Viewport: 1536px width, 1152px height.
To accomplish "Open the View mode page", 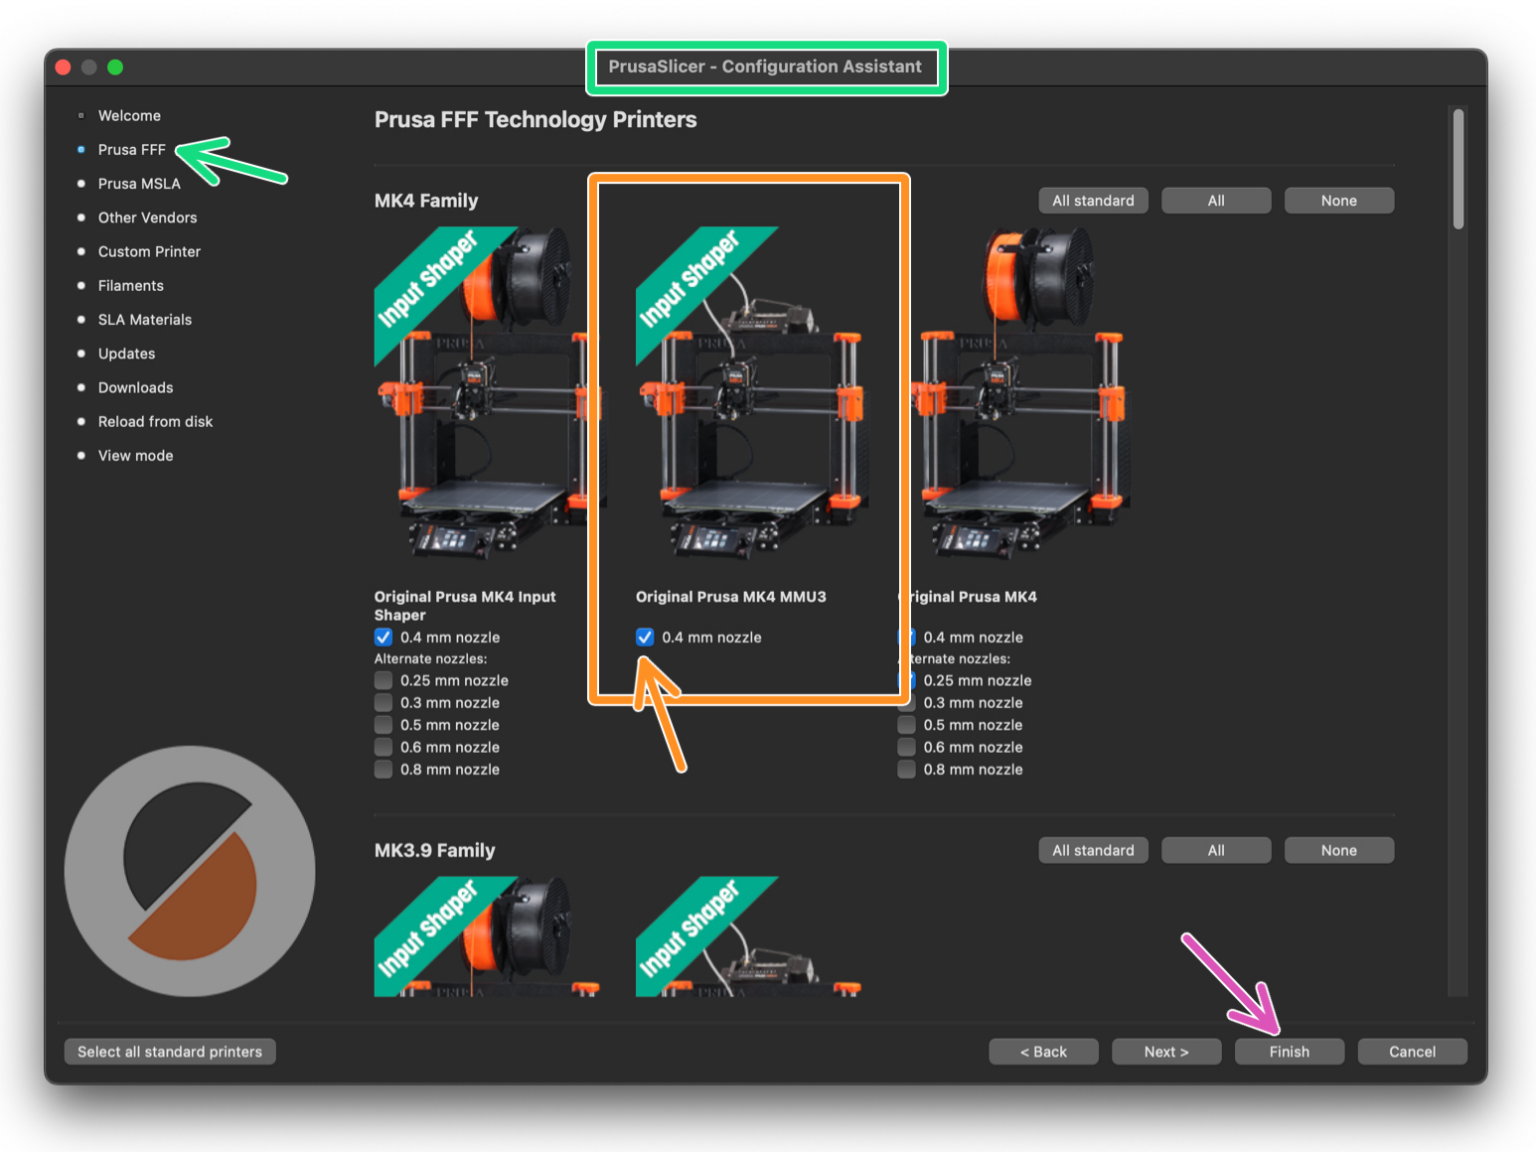I will pyautogui.click(x=135, y=455).
